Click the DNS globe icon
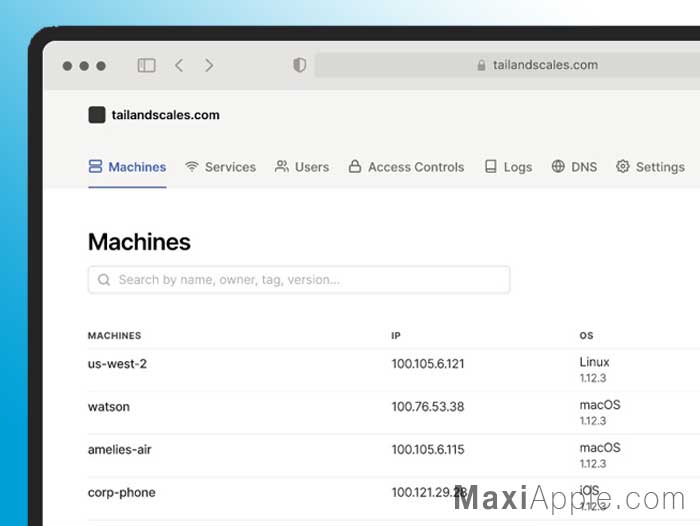The image size is (700, 526). (558, 166)
